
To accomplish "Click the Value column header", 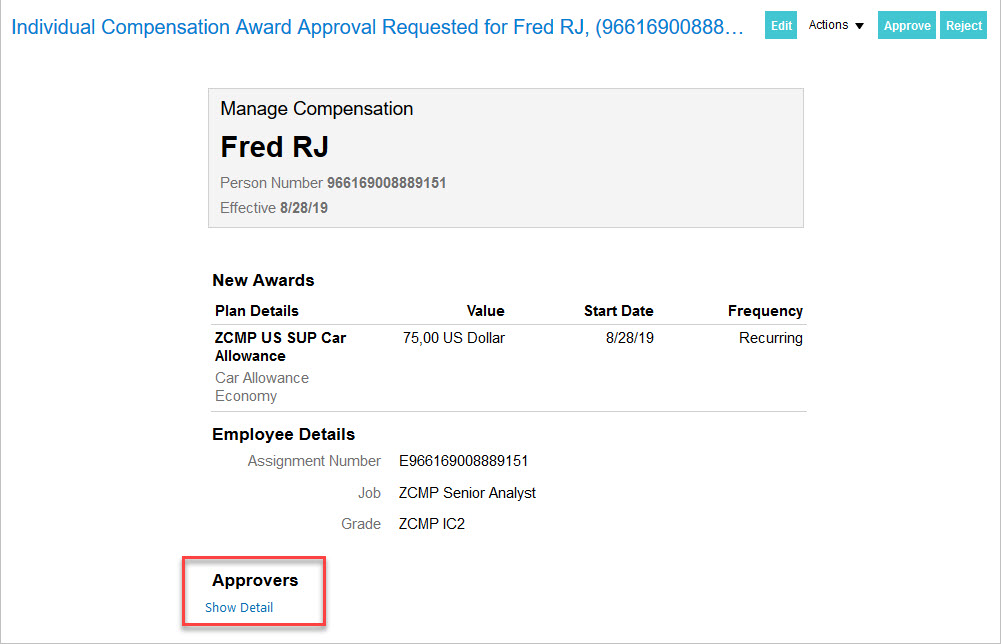I will click(485, 311).
